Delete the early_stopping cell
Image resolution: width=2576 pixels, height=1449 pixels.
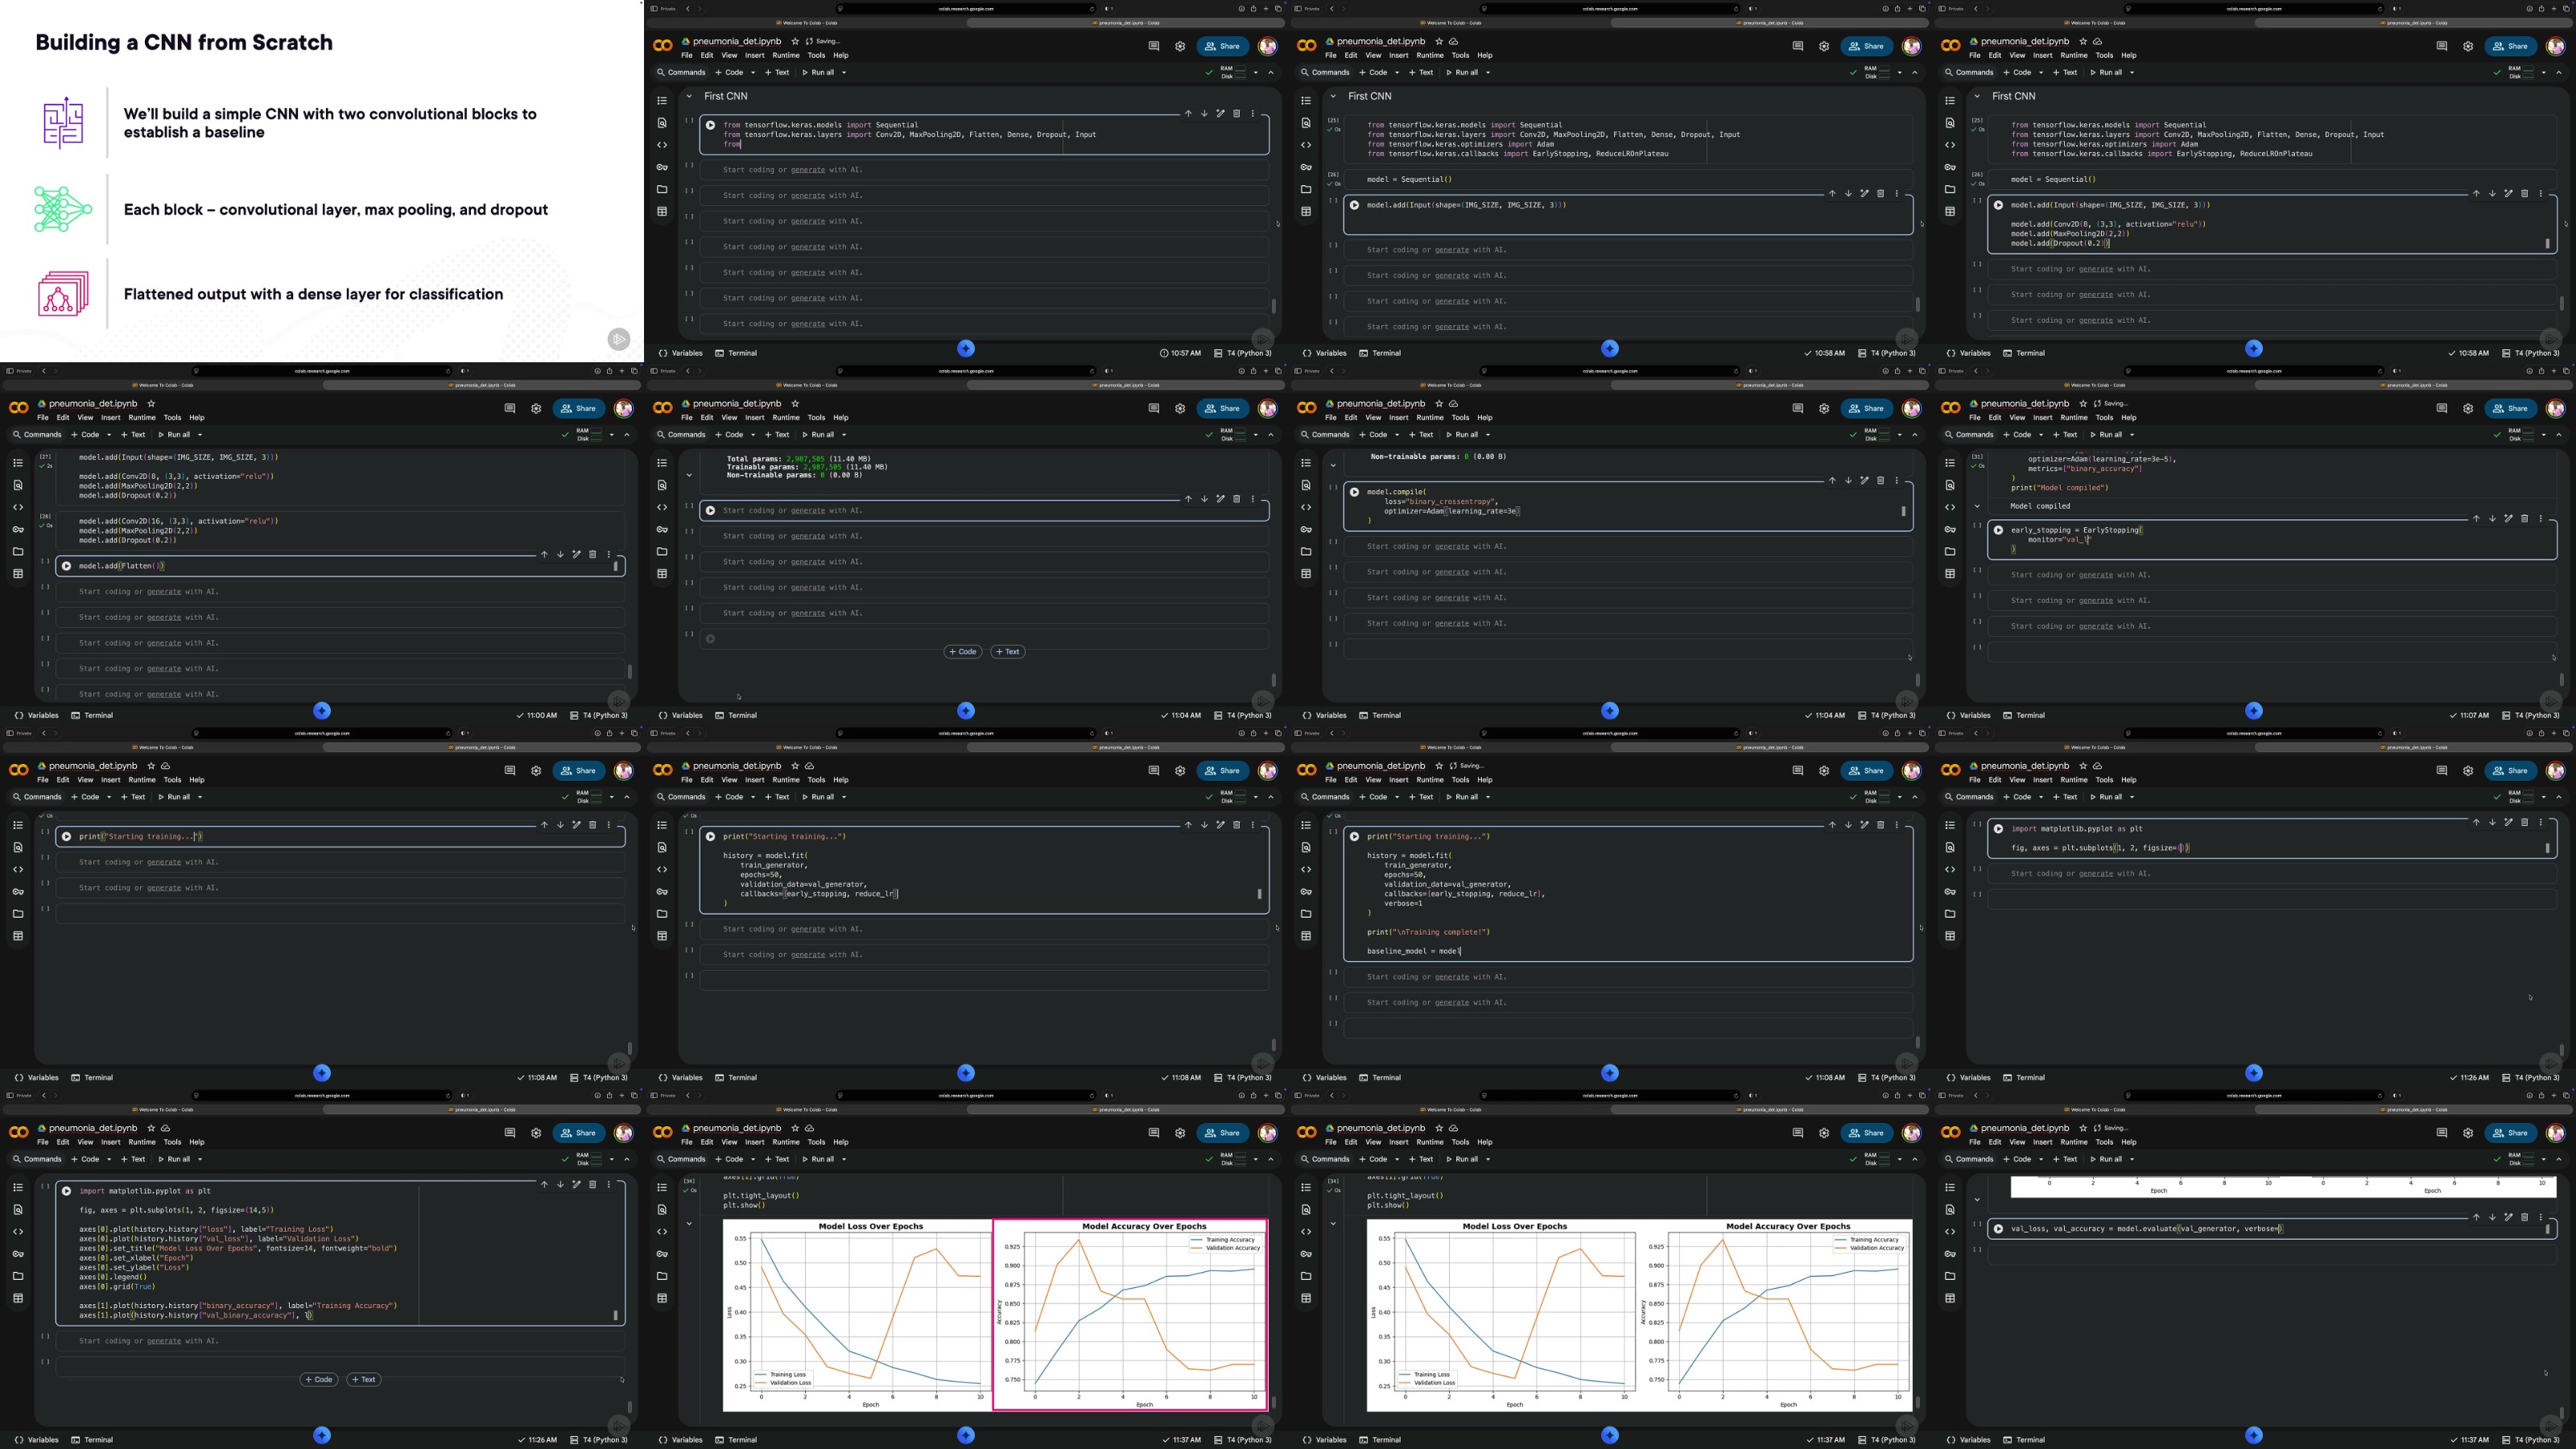(2524, 518)
